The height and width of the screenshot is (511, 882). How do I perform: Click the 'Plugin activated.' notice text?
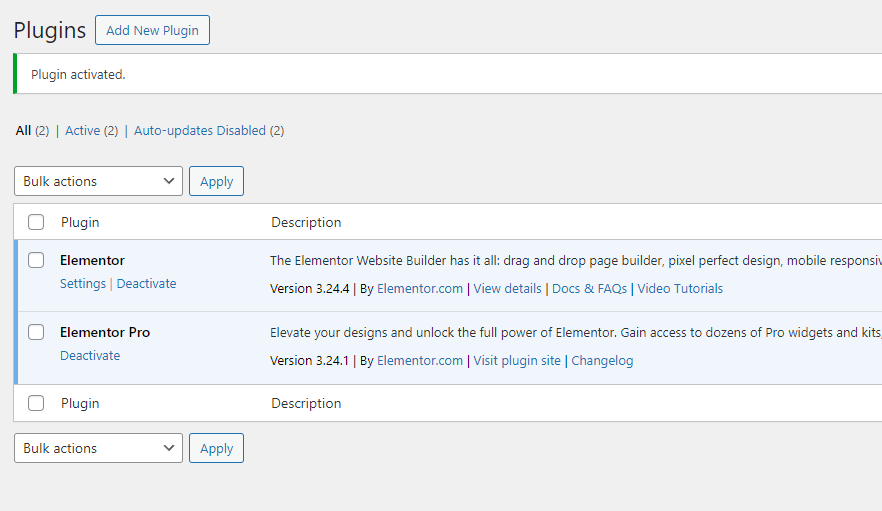[x=78, y=74]
